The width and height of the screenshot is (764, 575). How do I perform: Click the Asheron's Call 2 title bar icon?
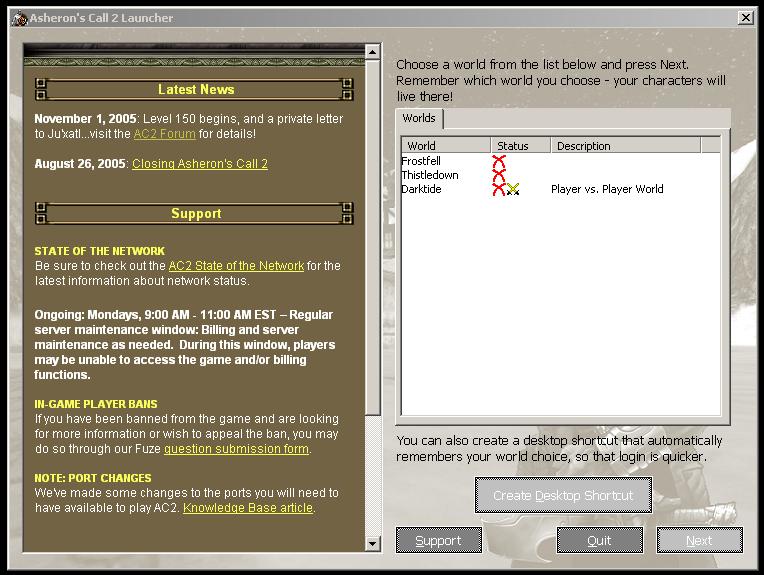tap(20, 19)
